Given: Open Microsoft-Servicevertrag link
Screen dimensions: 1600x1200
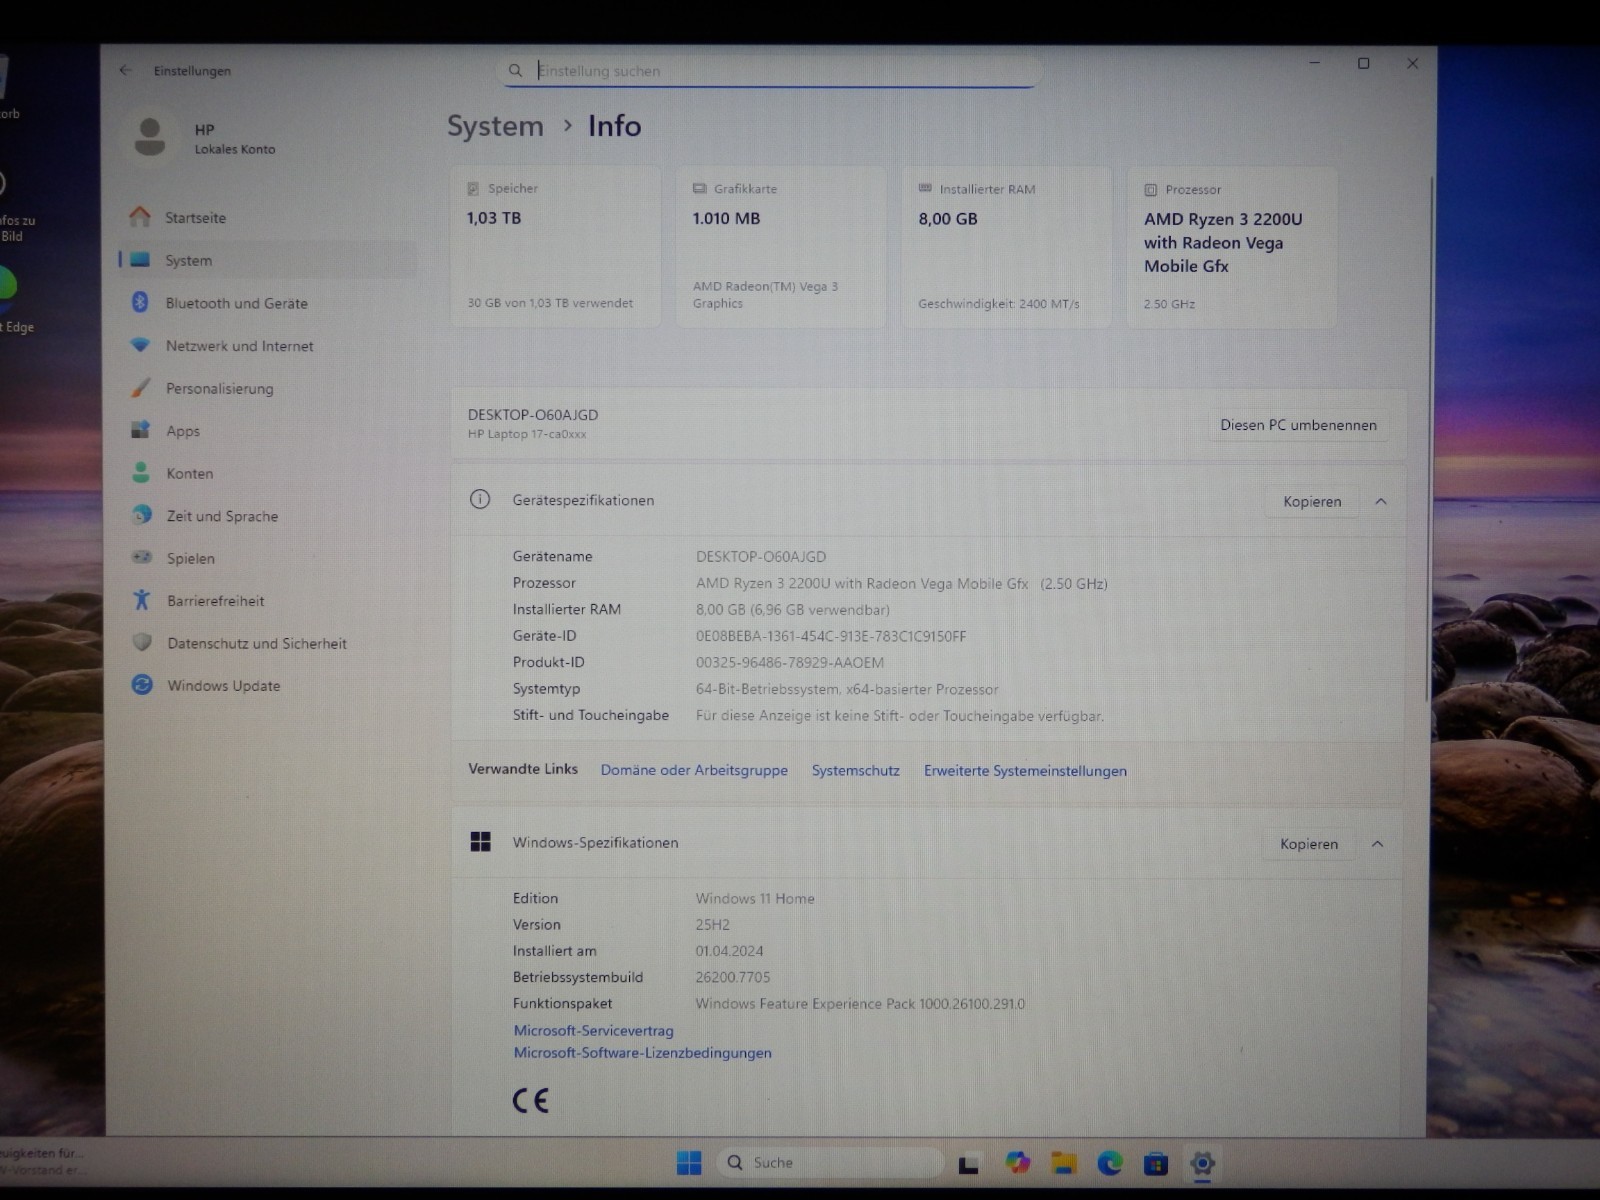Looking at the screenshot, I should coord(593,1030).
